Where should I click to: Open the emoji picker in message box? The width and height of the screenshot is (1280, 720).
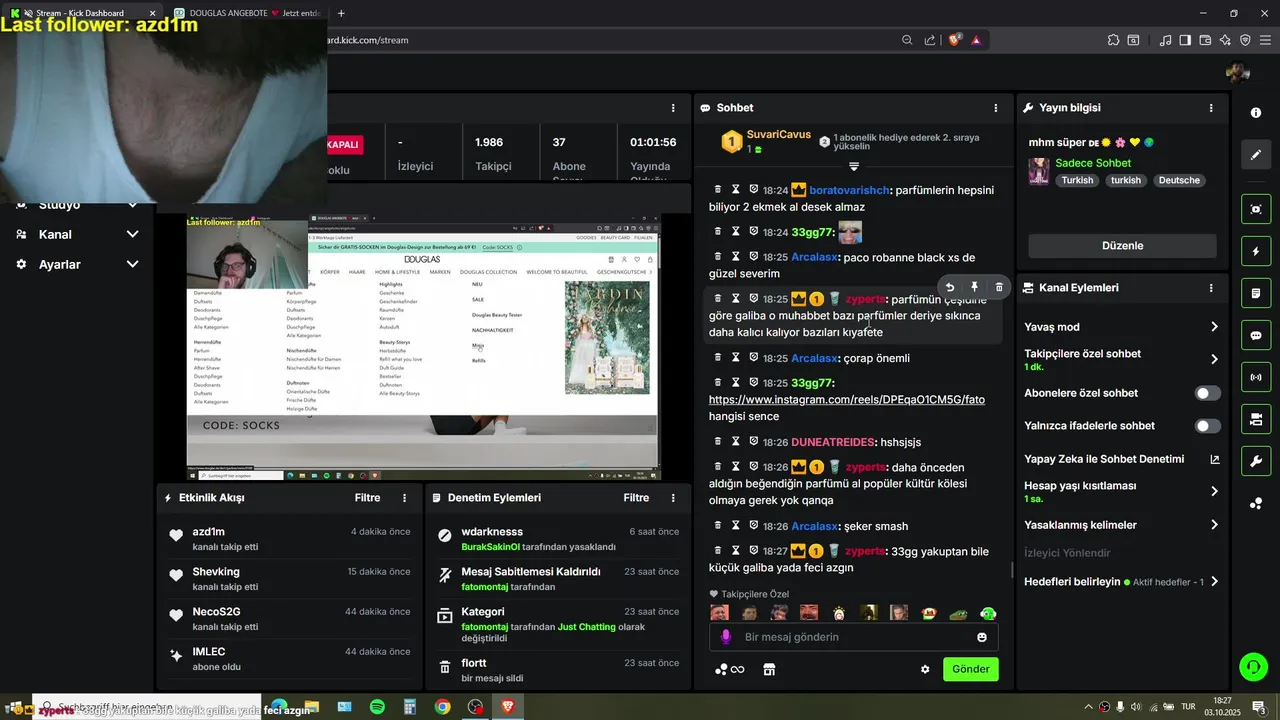[x=982, y=637]
